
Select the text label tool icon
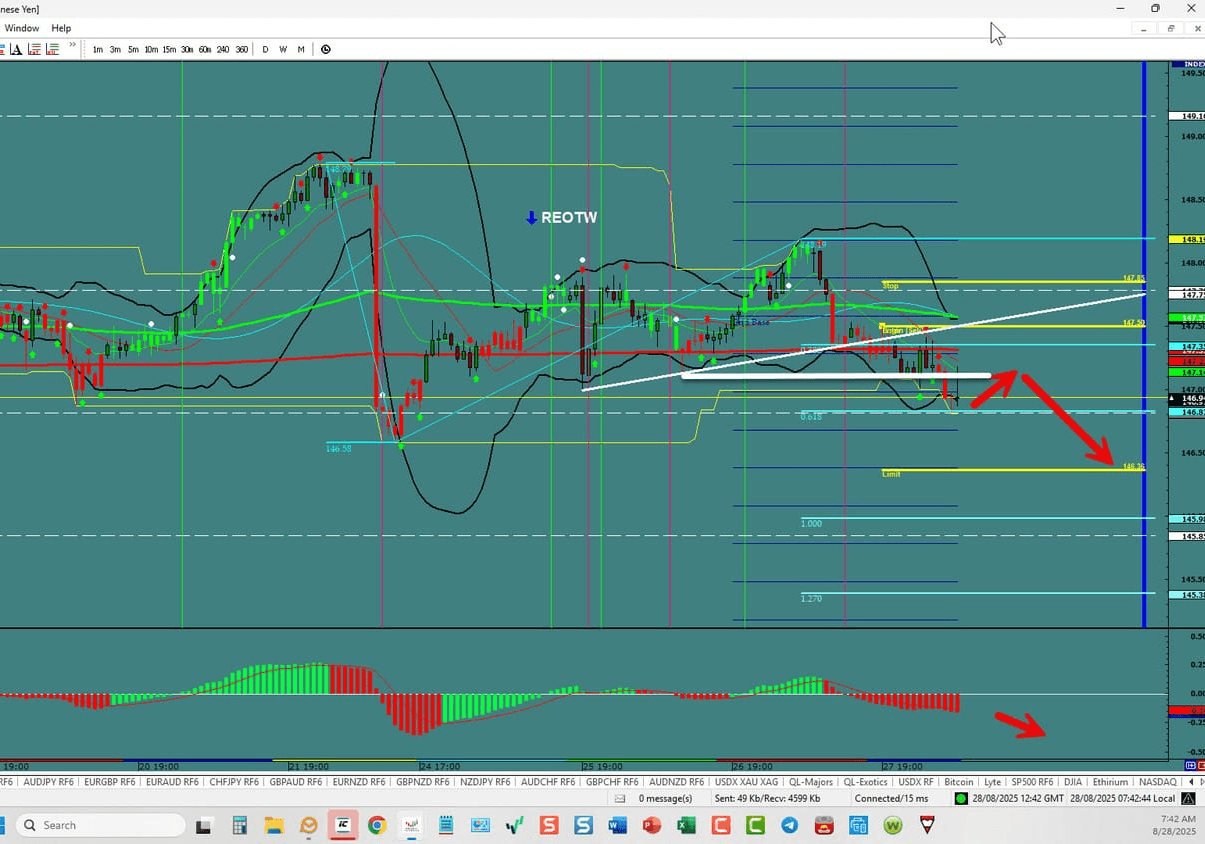(16, 48)
